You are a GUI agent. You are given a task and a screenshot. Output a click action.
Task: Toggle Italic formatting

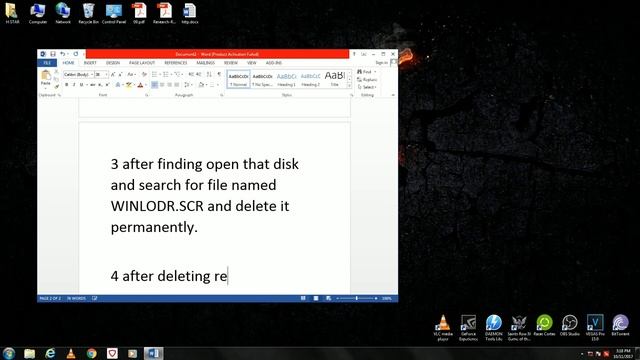pyautogui.click(x=74, y=85)
